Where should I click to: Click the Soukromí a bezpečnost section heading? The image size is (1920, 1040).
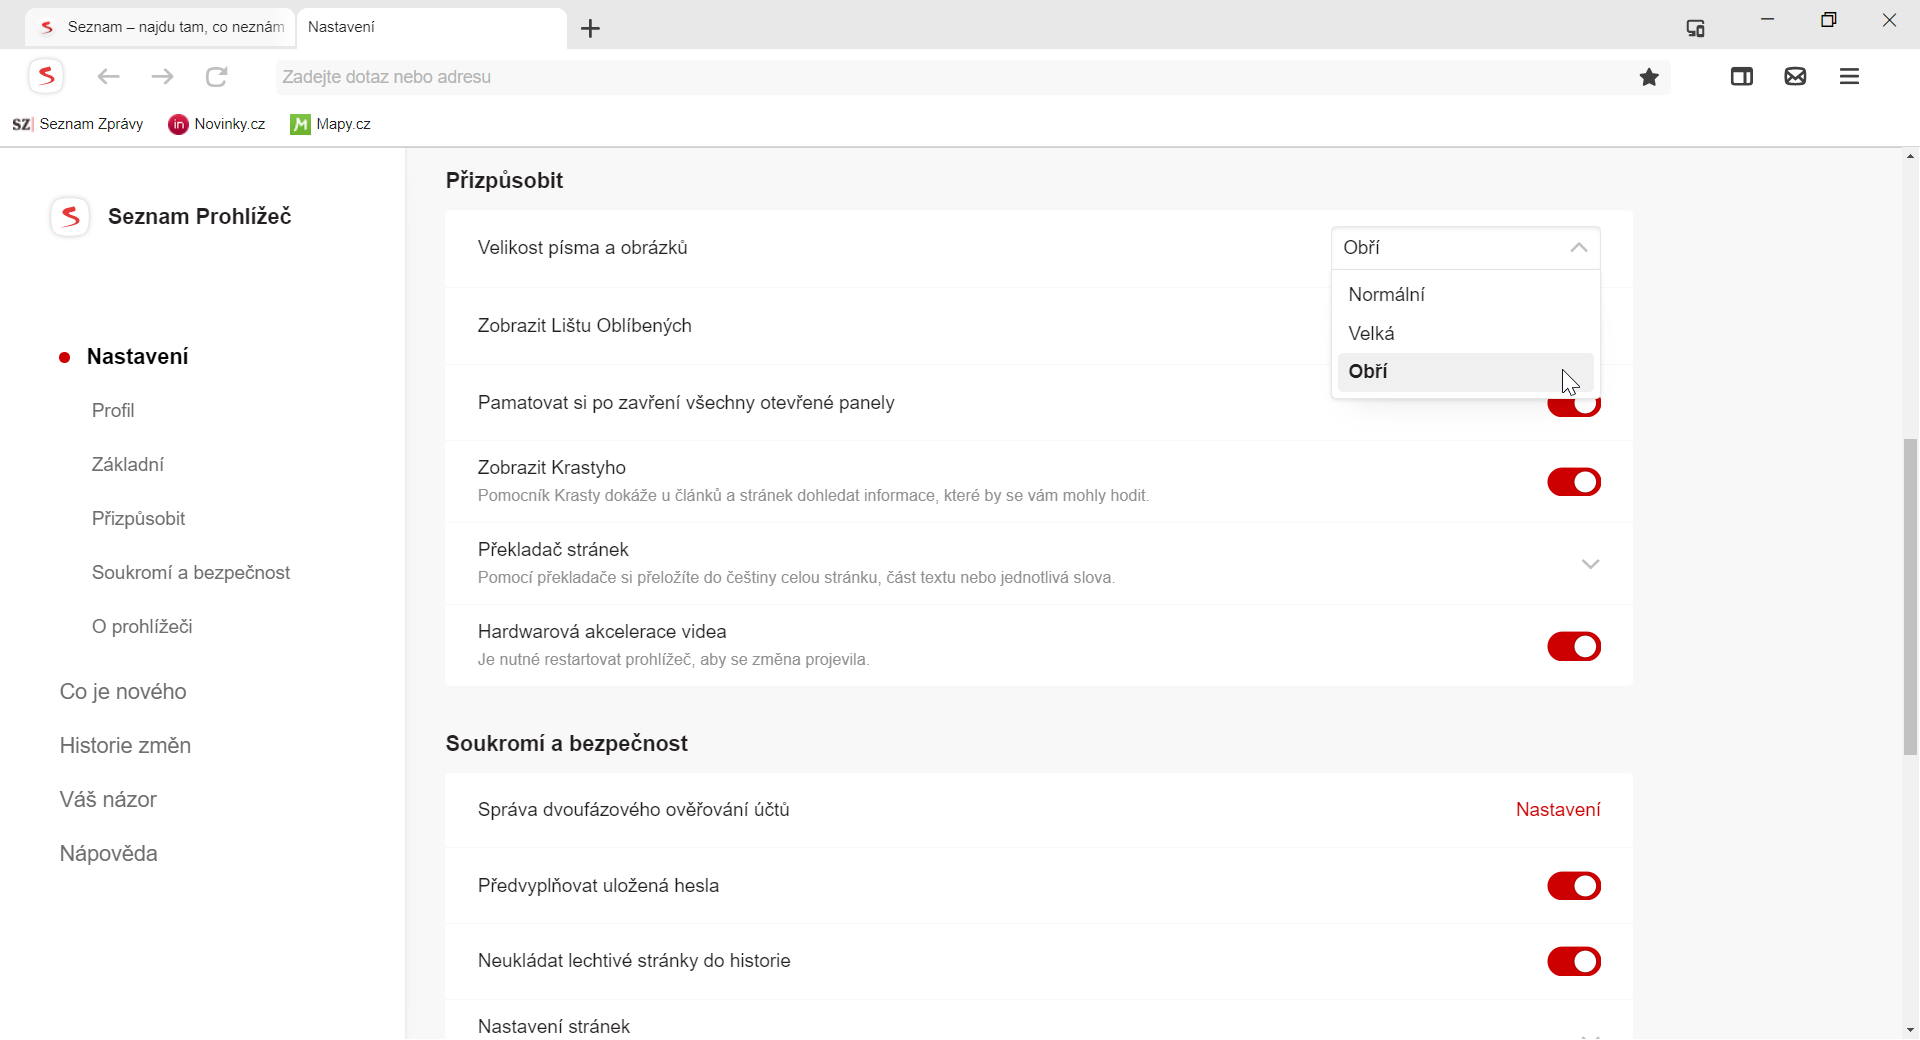[x=566, y=744]
